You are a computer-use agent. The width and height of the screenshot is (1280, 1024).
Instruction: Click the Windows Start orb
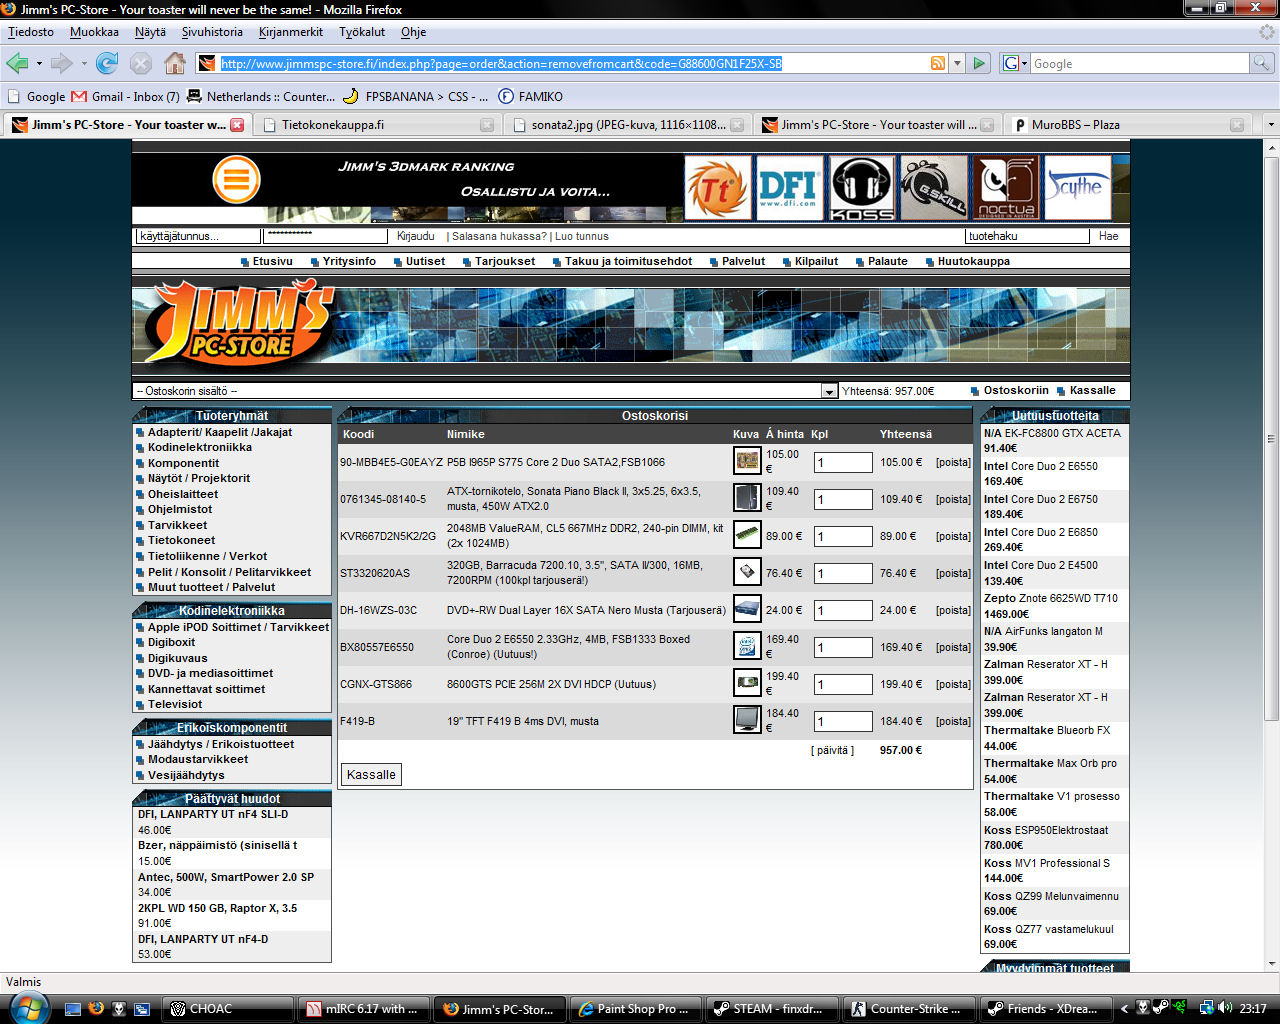27,1007
